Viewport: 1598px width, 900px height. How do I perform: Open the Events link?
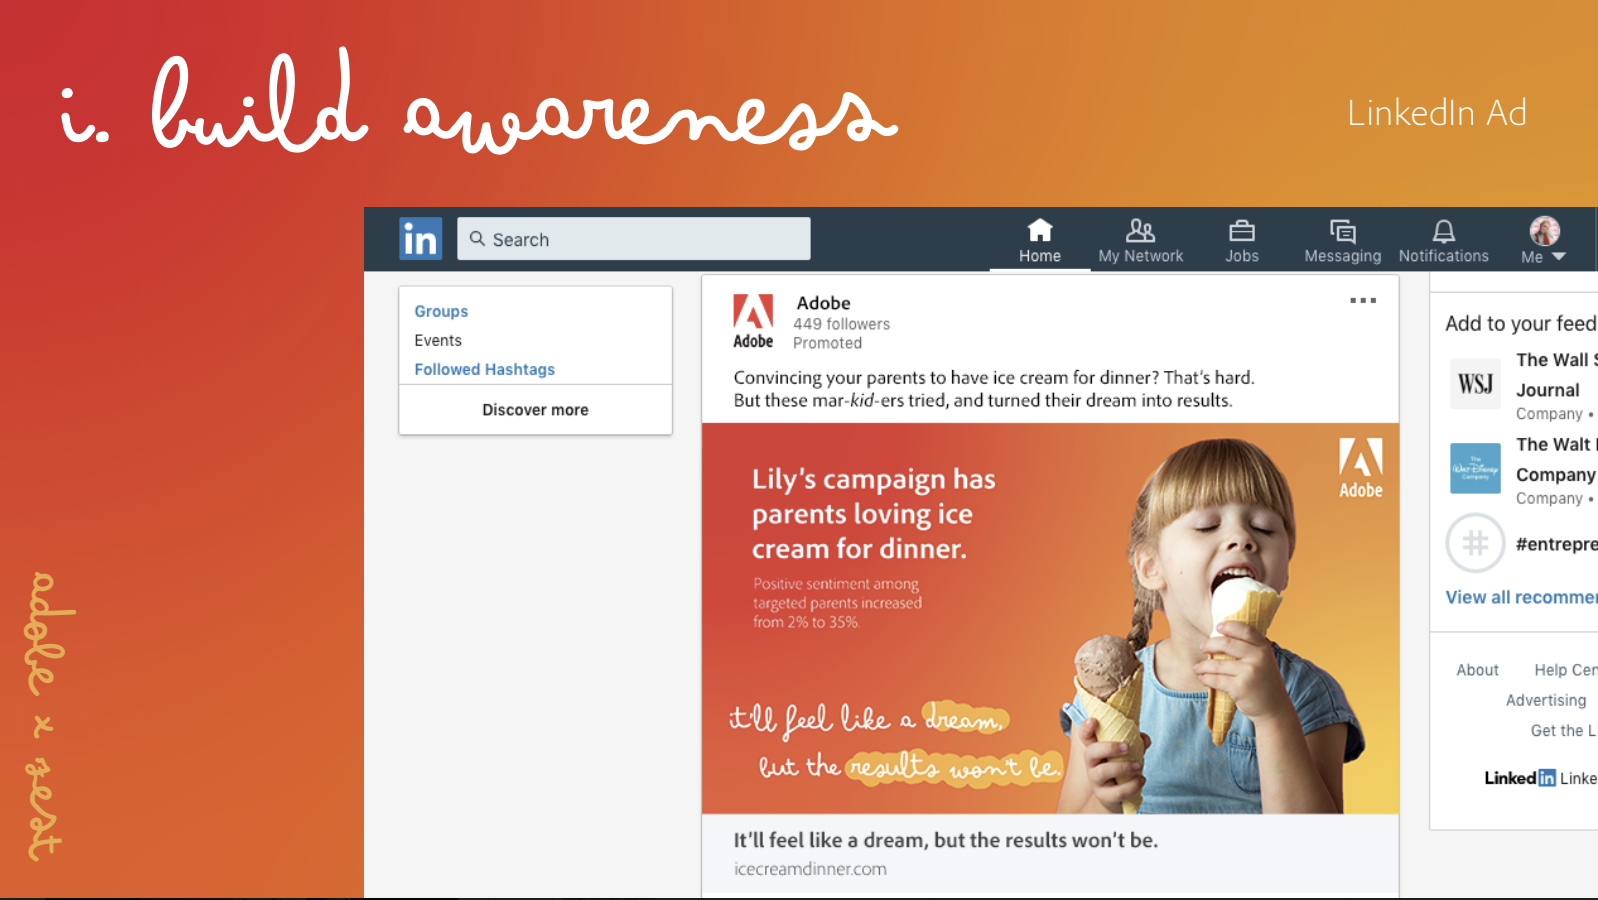tap(438, 341)
